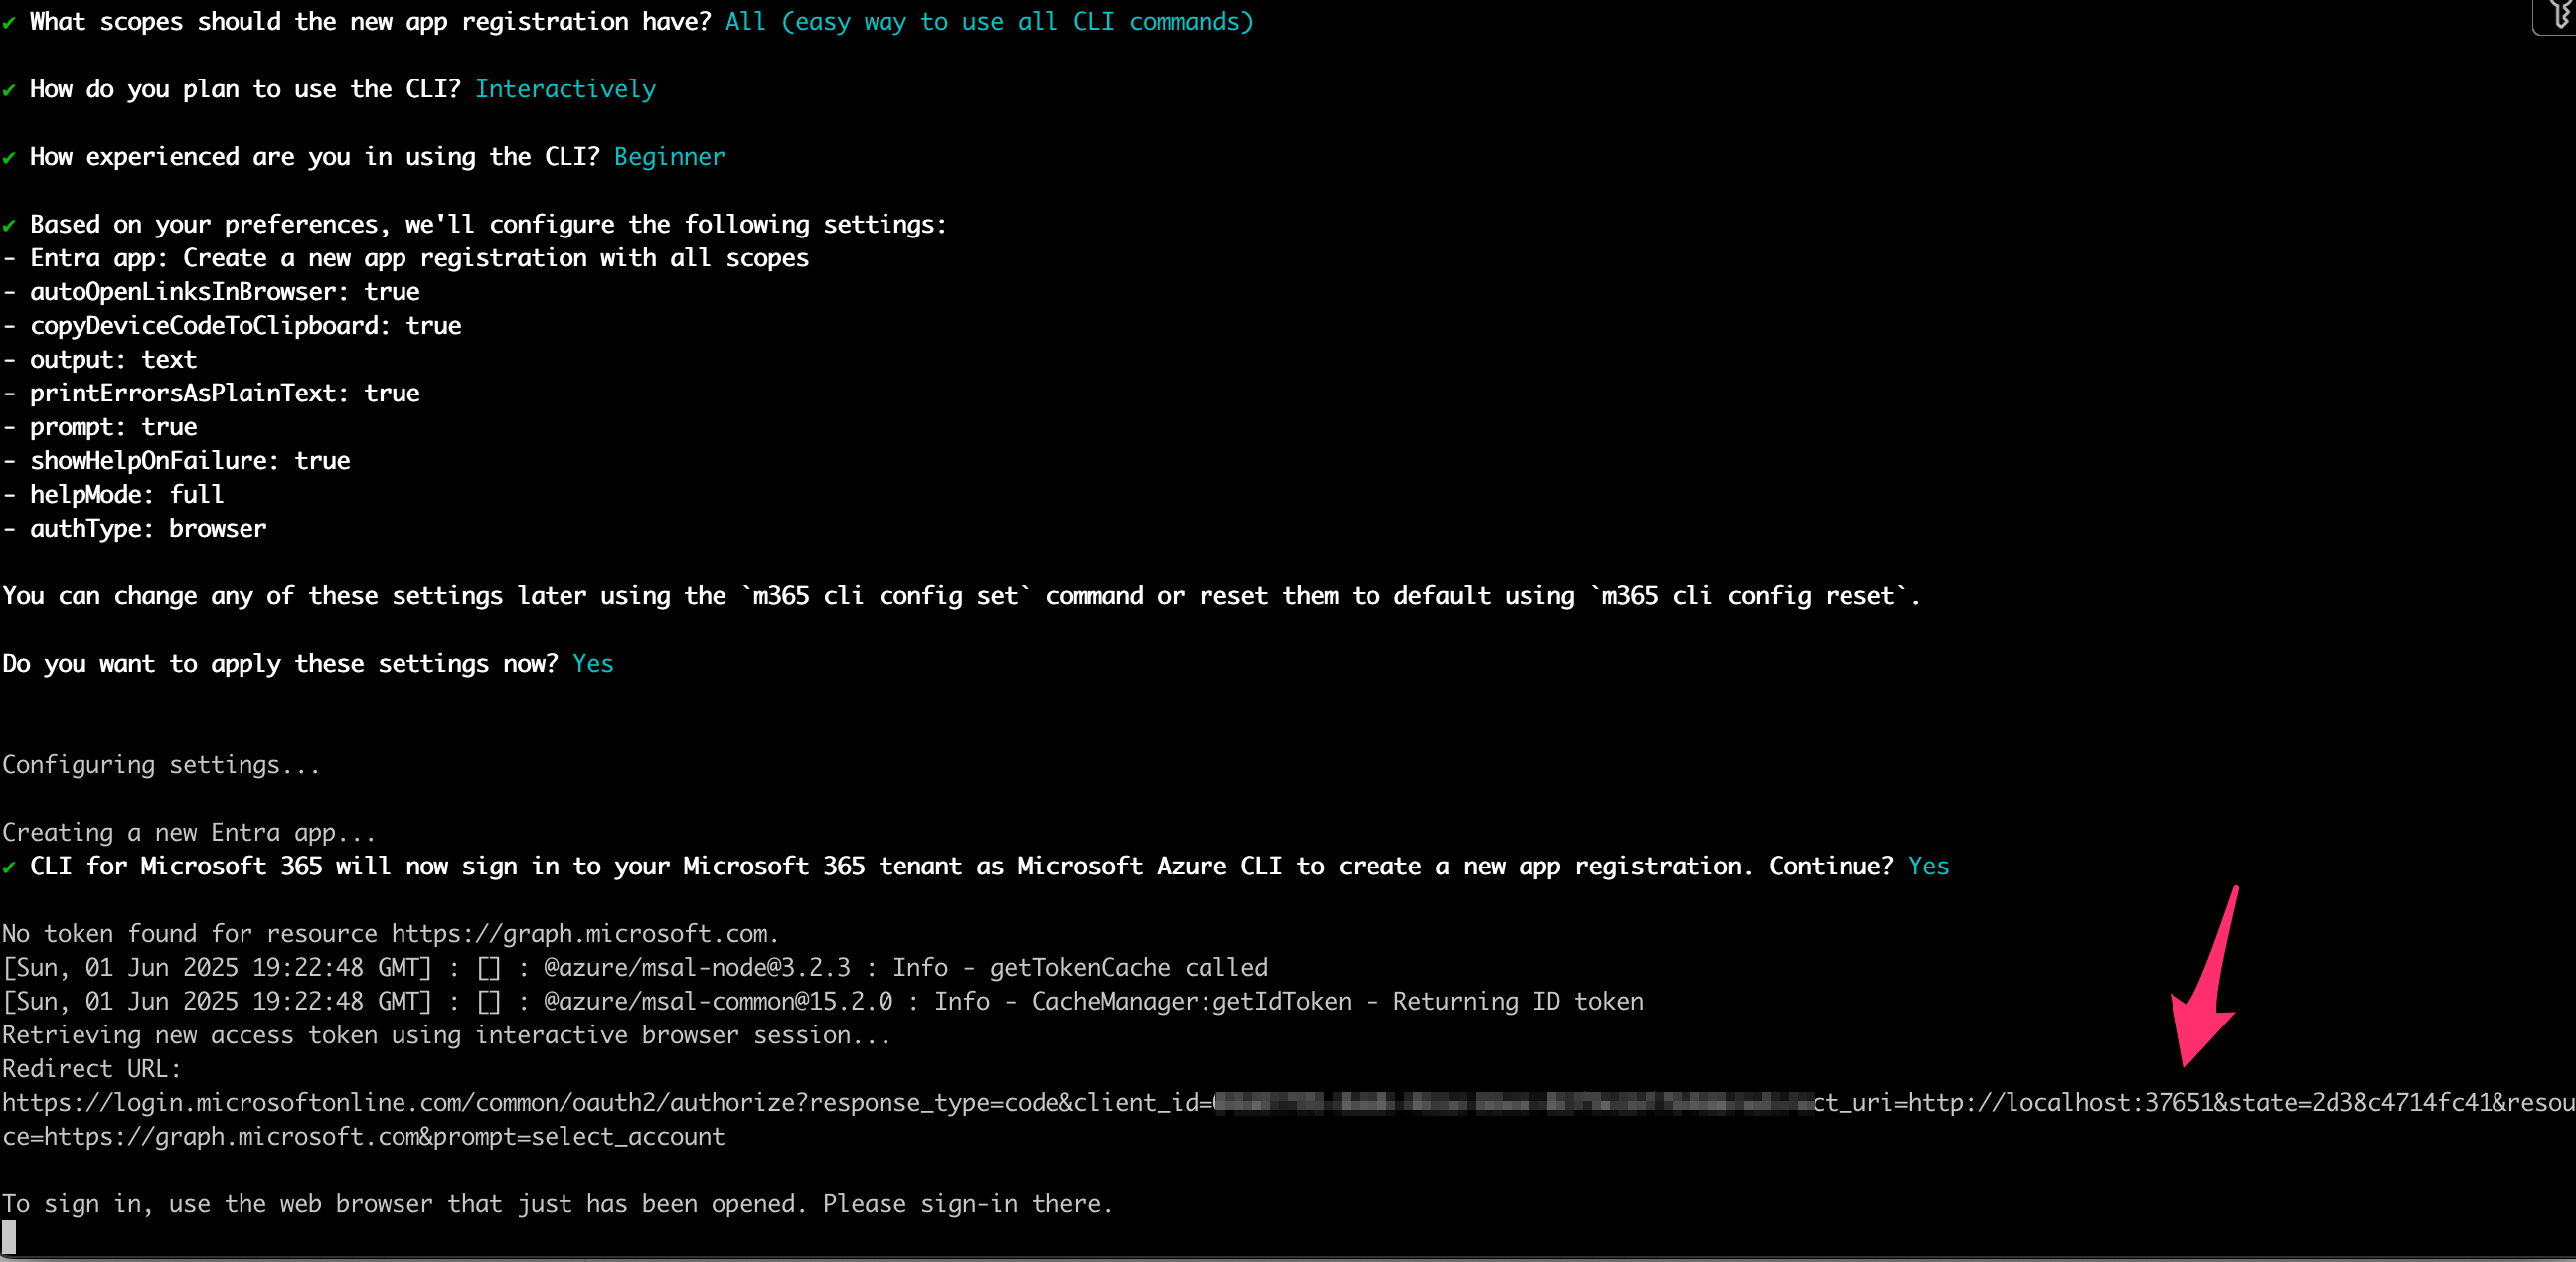
Task: Click the green checkmark beside scopes question
Action: coord(9,23)
